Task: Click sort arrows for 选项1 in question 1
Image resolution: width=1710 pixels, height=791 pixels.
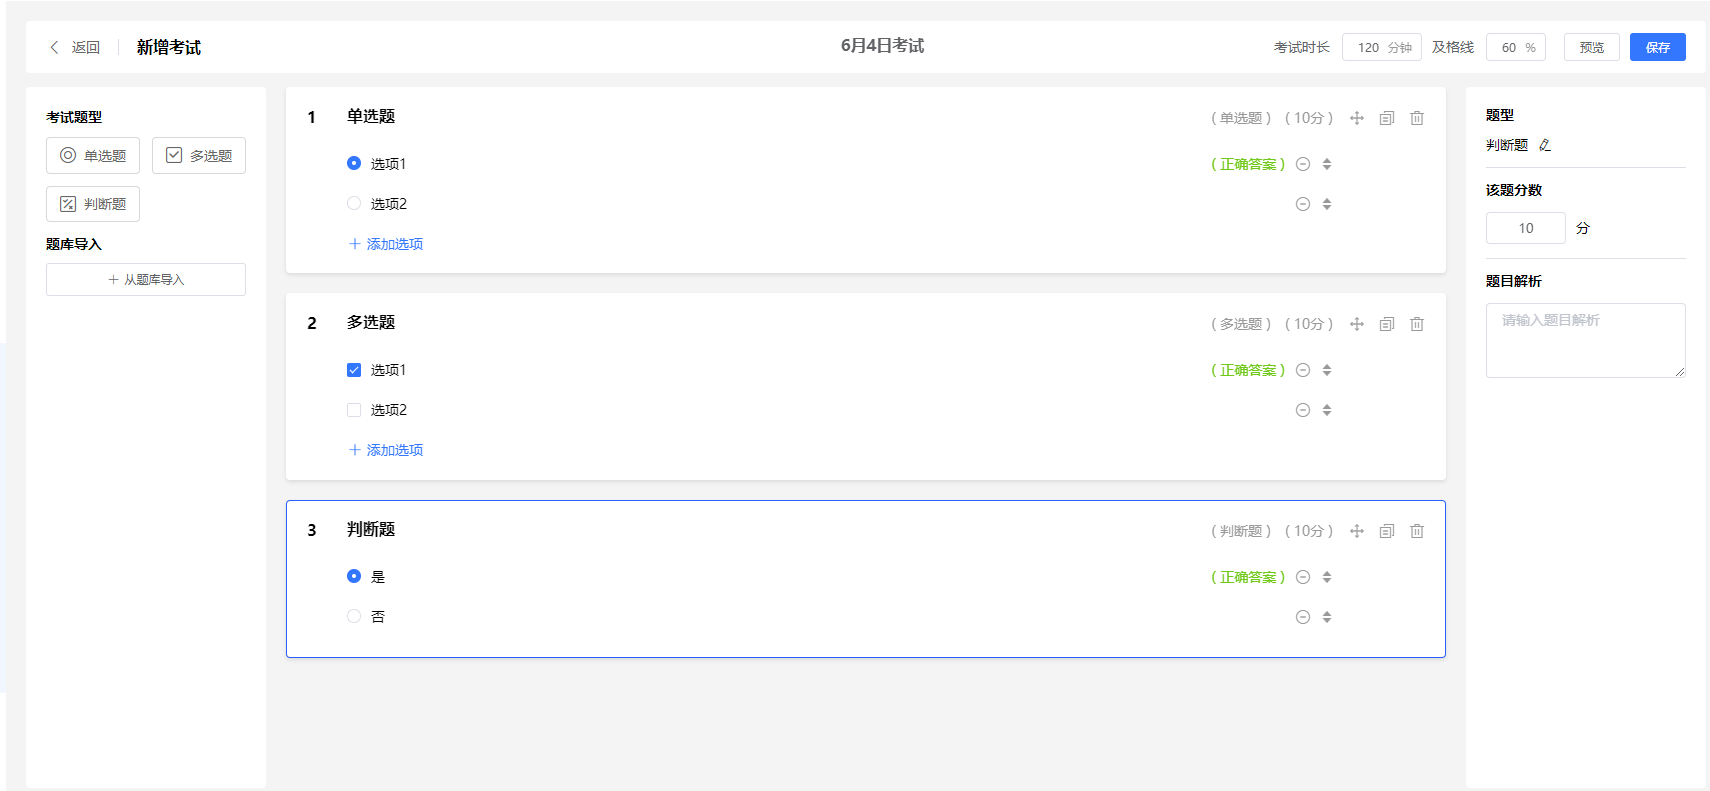Action: click(1327, 164)
